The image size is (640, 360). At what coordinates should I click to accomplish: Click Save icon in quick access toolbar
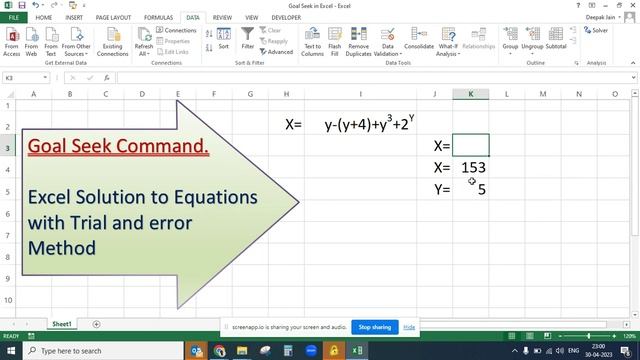pyautogui.click(x=22, y=5)
